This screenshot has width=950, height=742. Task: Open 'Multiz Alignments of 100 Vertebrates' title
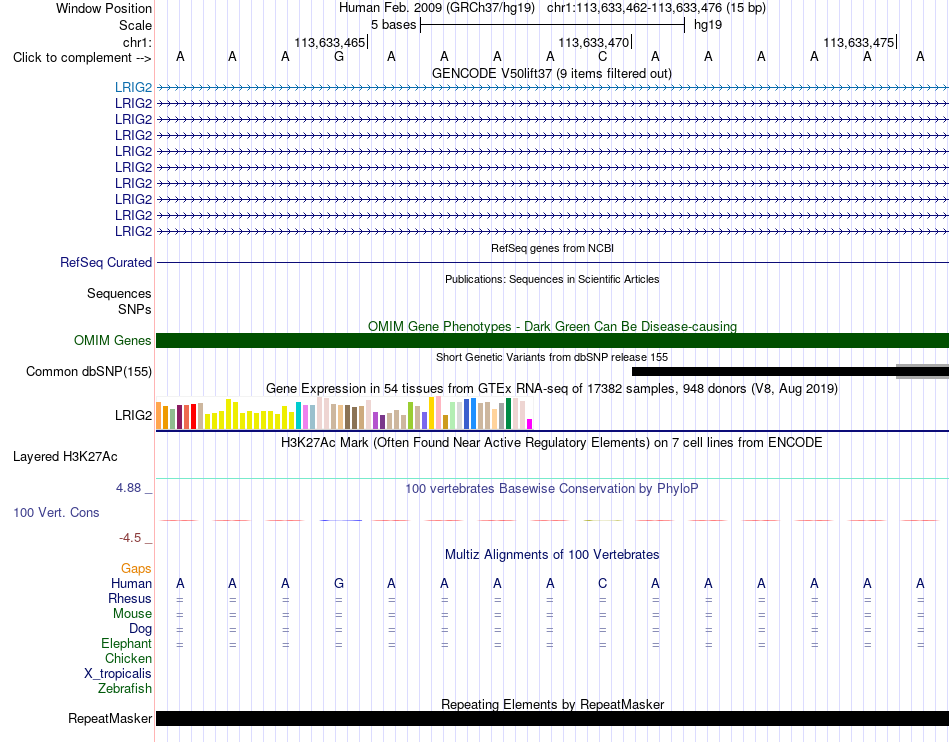(552, 555)
